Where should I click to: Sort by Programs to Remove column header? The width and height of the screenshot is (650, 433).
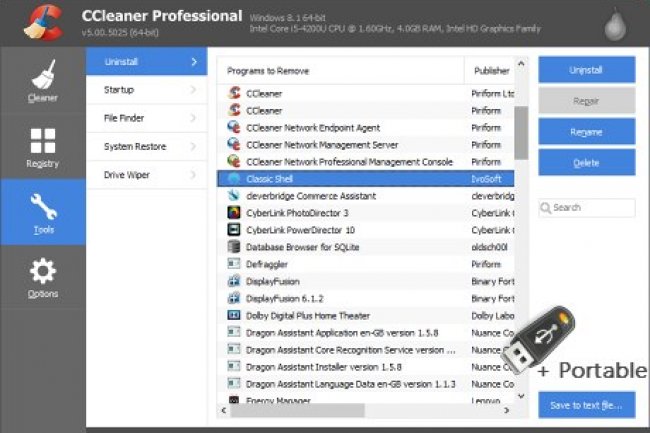(340, 71)
